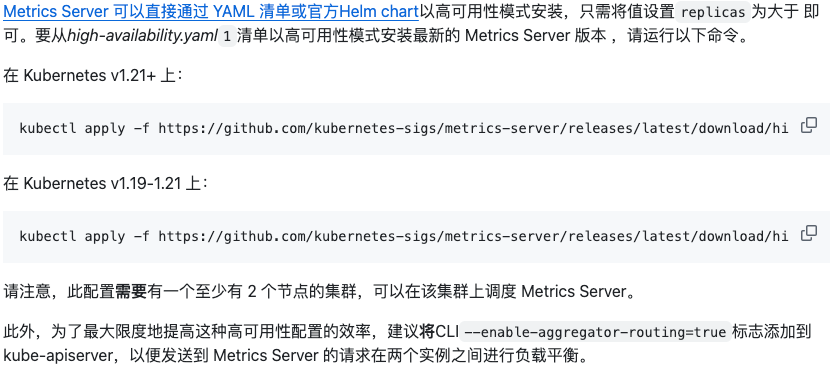
Task: Click the bold '将' before CLI
Action: tap(427, 333)
